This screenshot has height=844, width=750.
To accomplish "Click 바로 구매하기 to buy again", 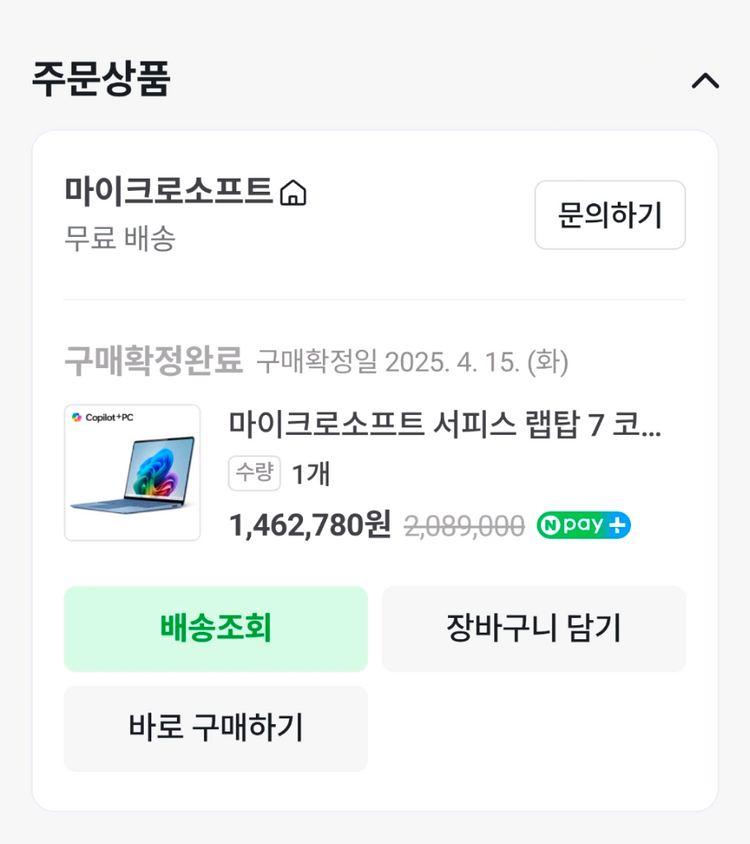I will coord(215,728).
